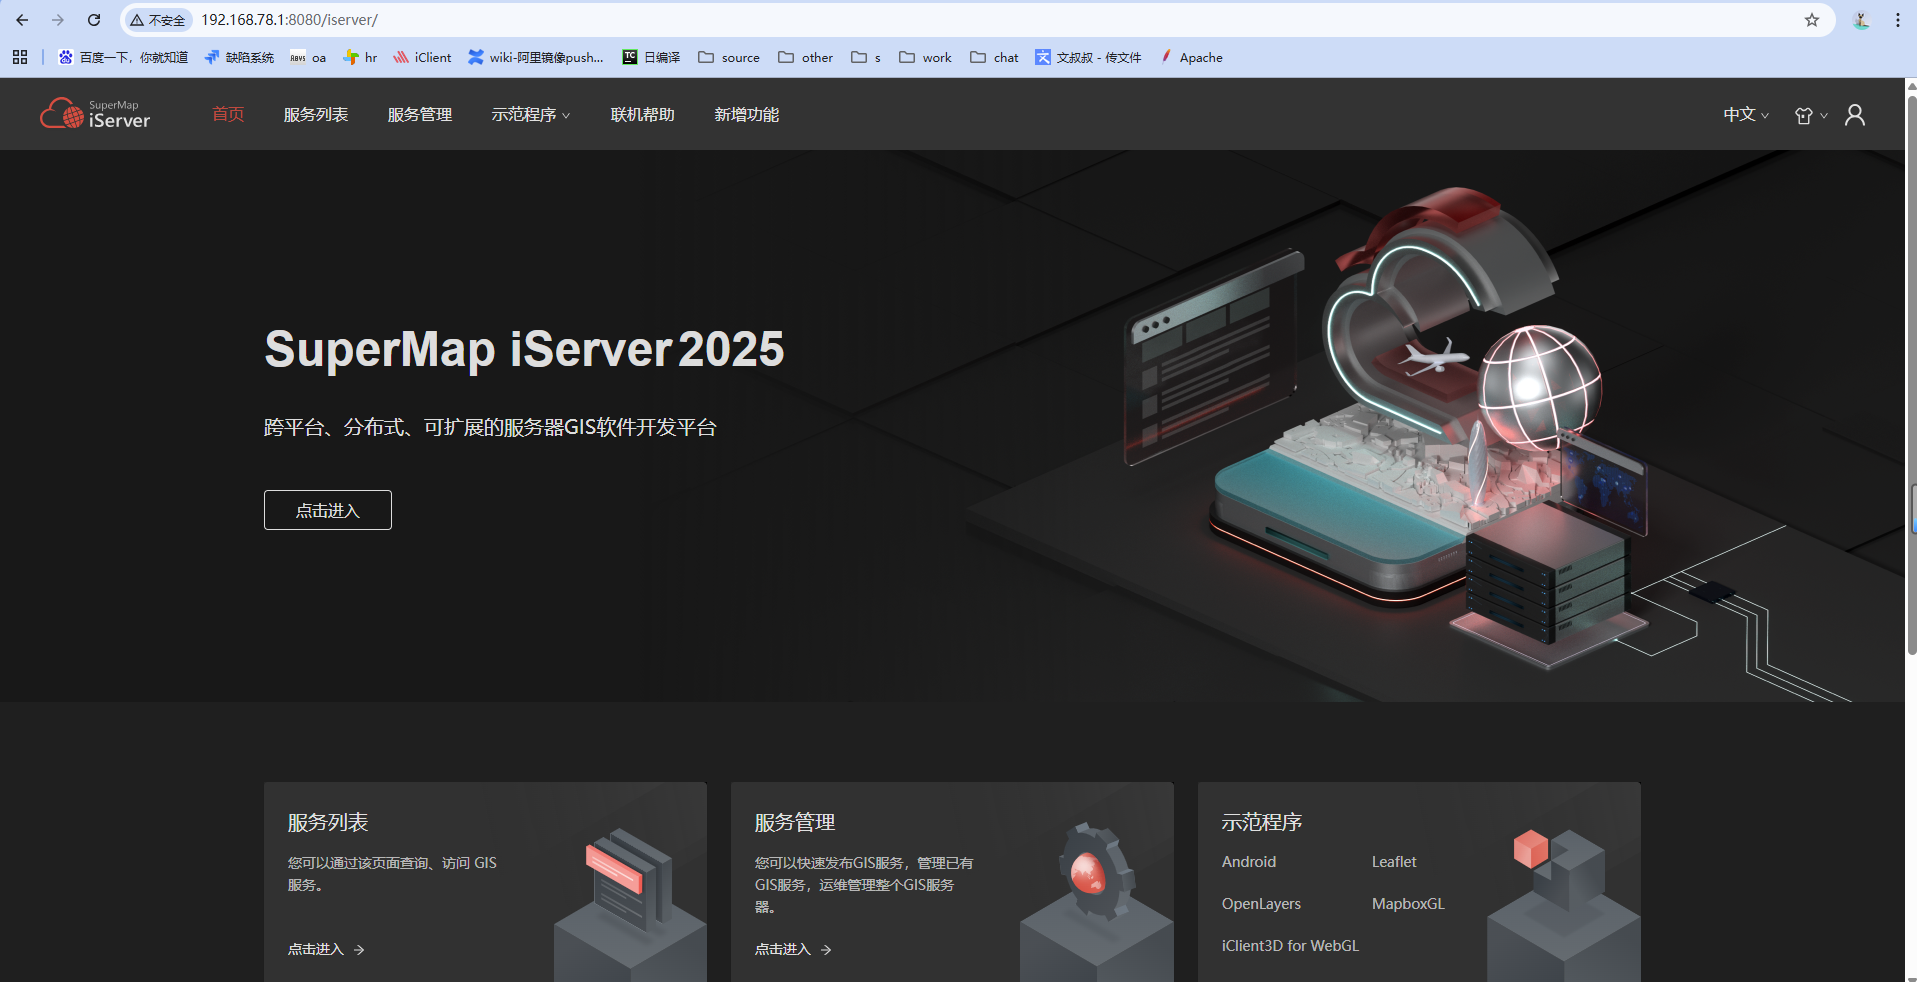Click the 服务列表 card illustration
This screenshot has height=982, width=1917.
pyautogui.click(x=630, y=903)
